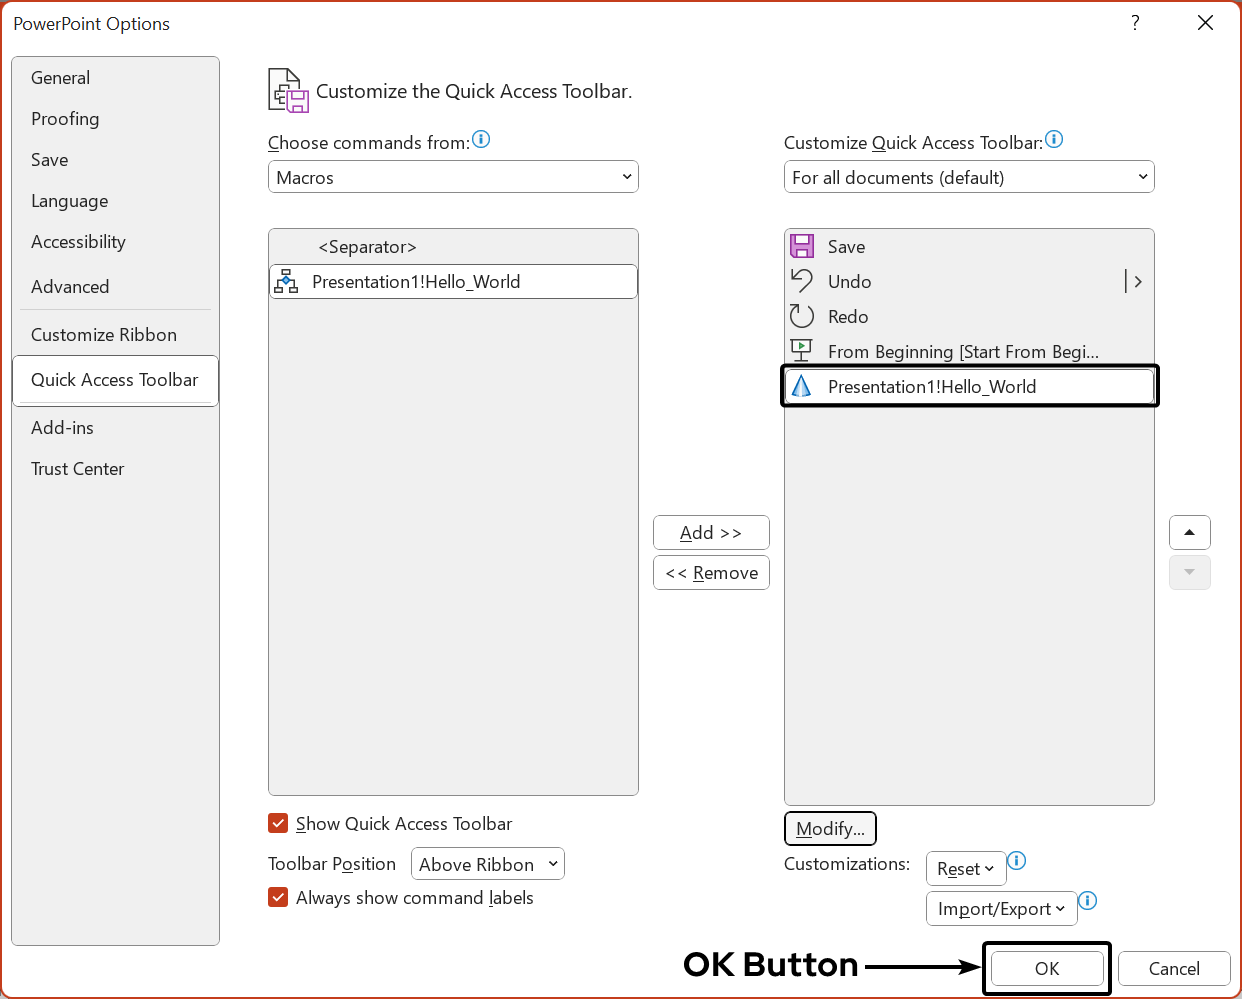Select the Undo arrow icon

coord(802,281)
